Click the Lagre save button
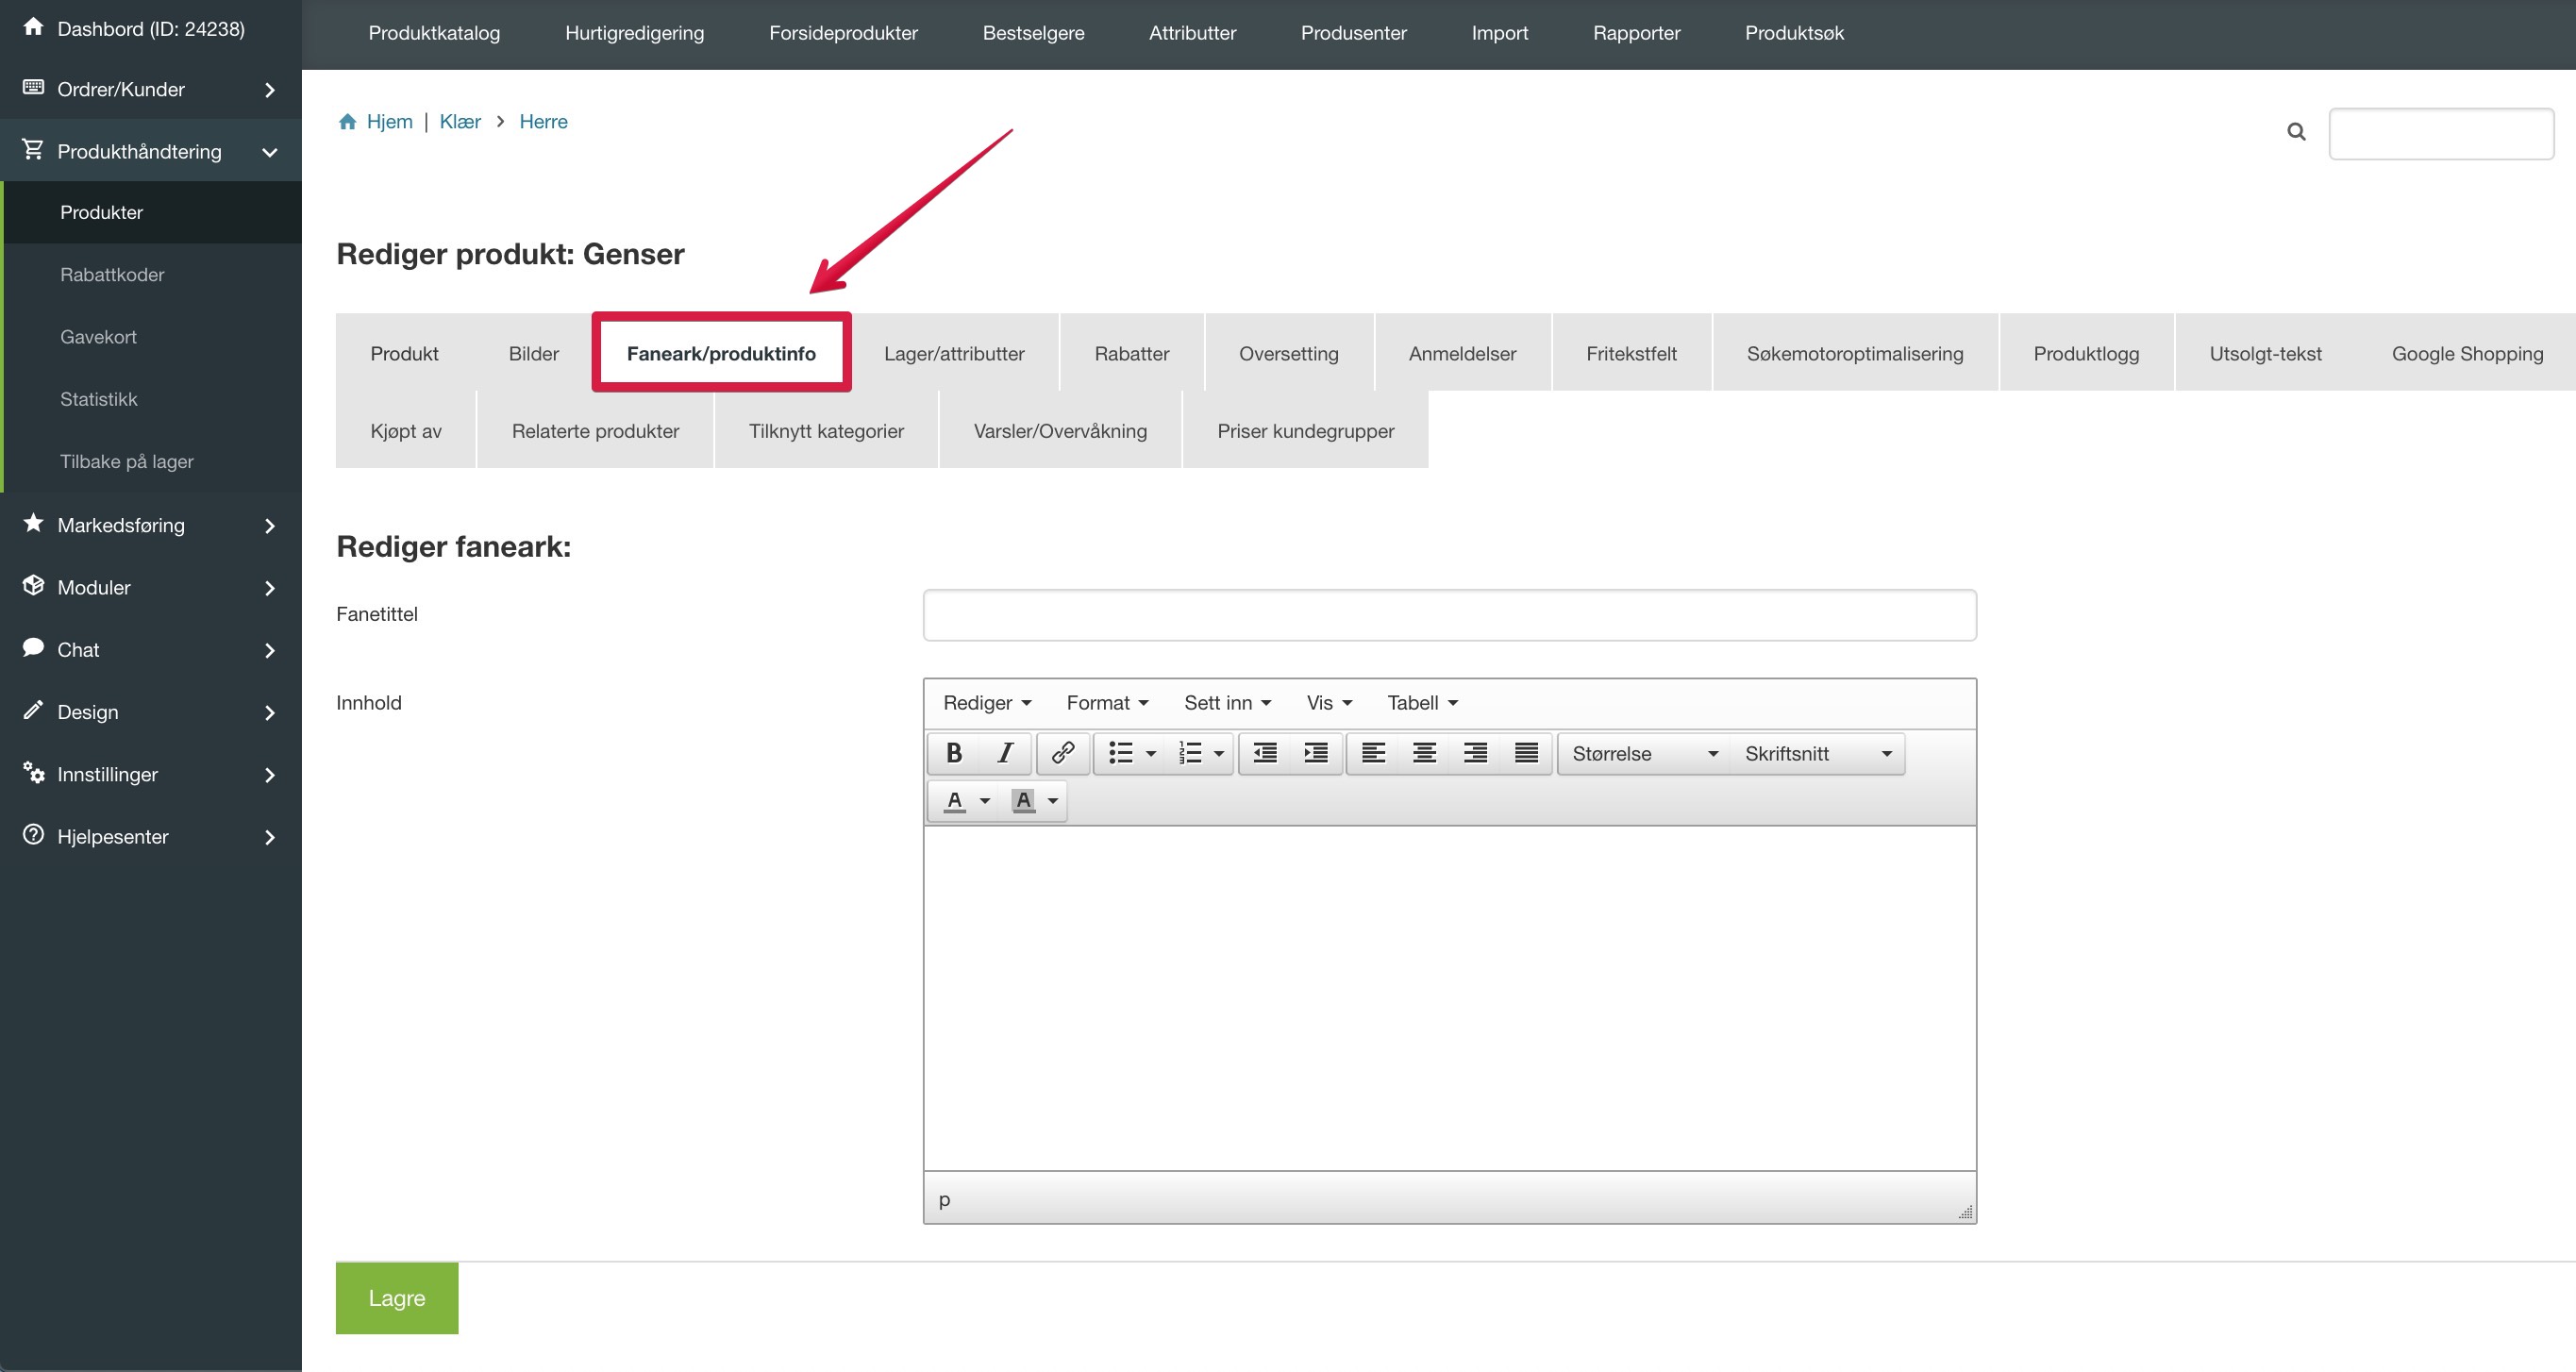This screenshot has width=2576, height=1372. (x=397, y=1298)
